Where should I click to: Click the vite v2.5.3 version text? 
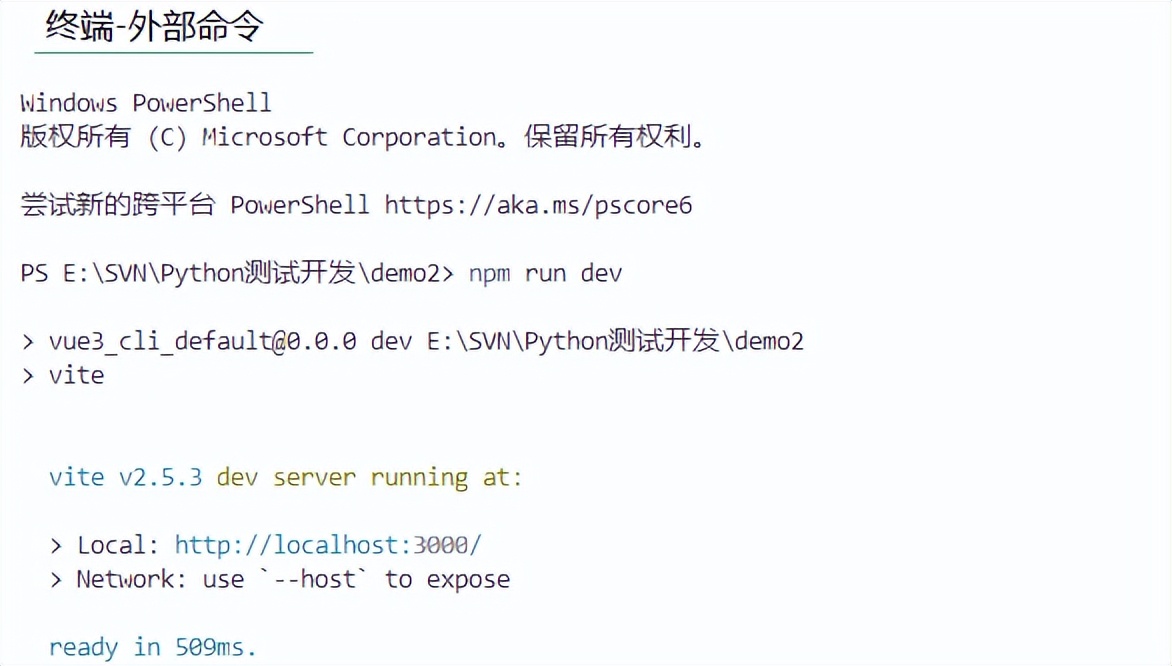point(125,477)
